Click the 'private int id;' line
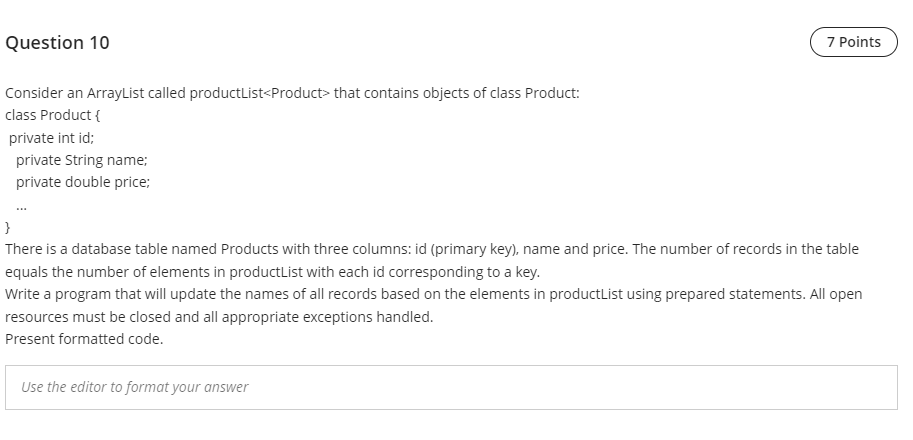The height and width of the screenshot is (440, 913). click(x=51, y=138)
